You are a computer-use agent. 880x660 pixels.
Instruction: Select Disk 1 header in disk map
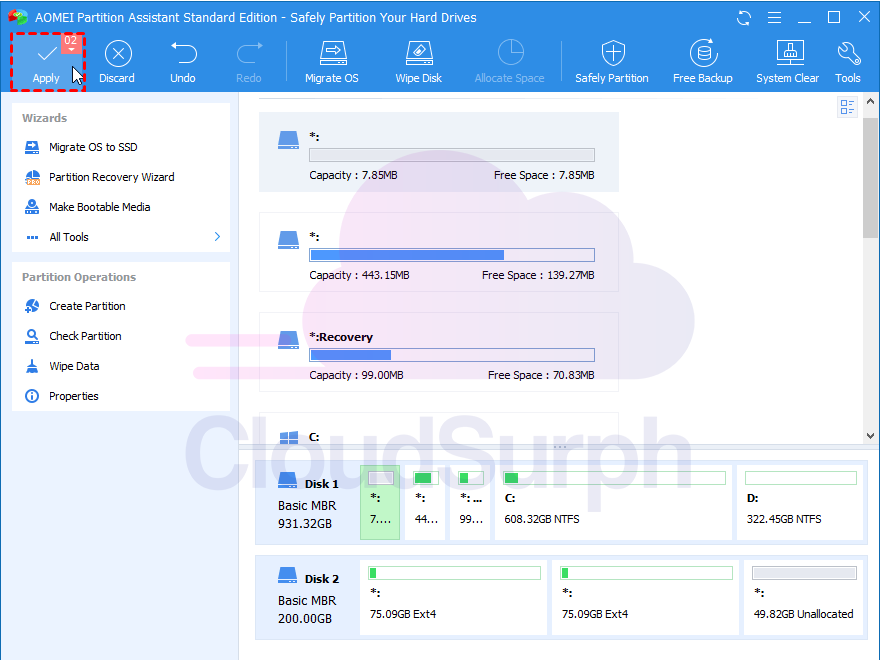[x=308, y=503]
